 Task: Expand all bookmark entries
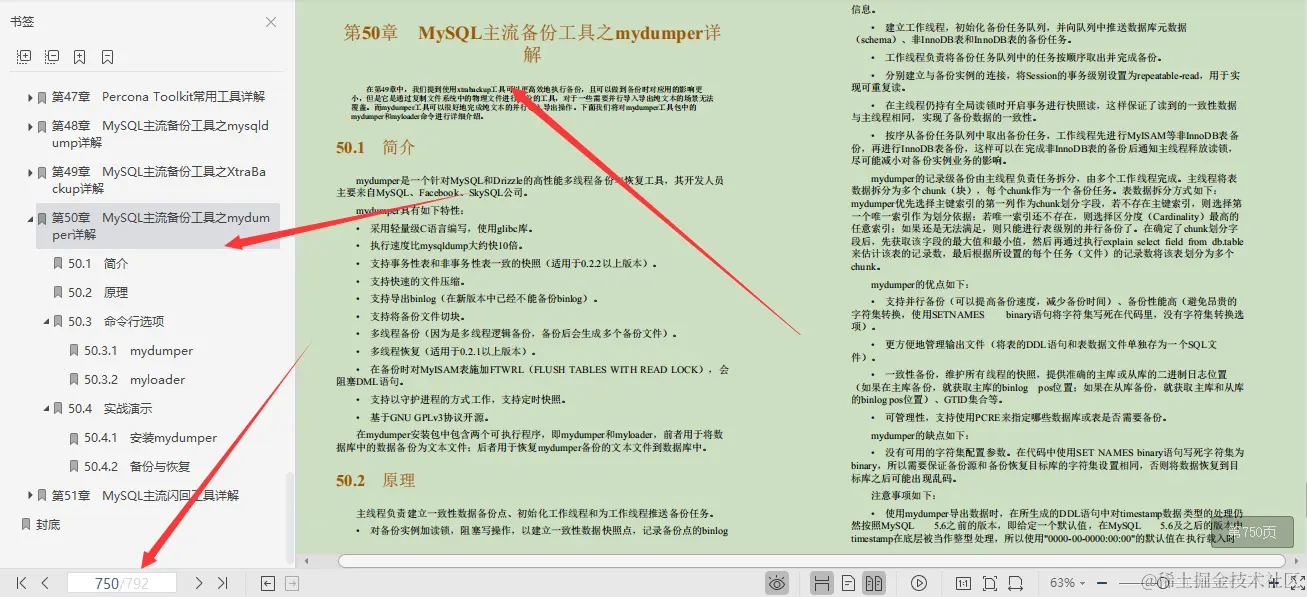click(x=25, y=56)
